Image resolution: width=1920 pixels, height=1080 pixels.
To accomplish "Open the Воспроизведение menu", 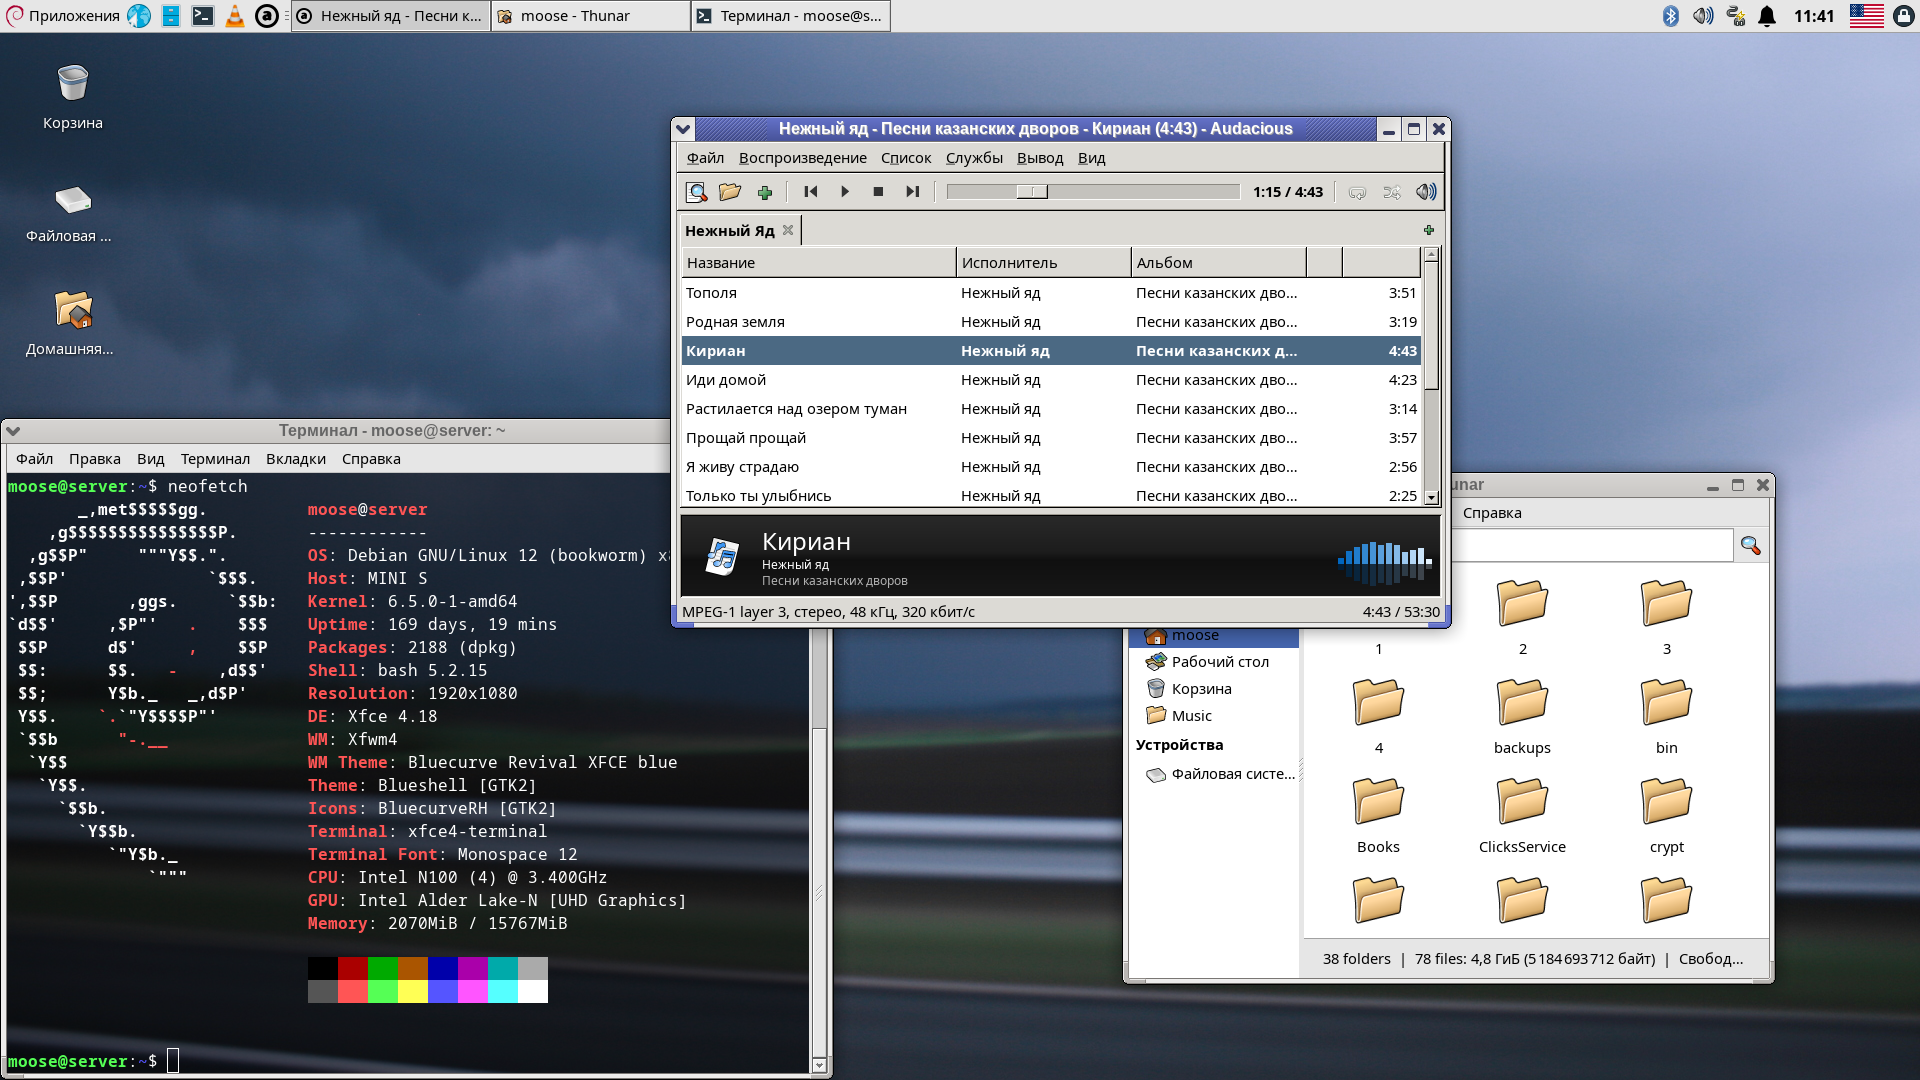I will coord(802,158).
